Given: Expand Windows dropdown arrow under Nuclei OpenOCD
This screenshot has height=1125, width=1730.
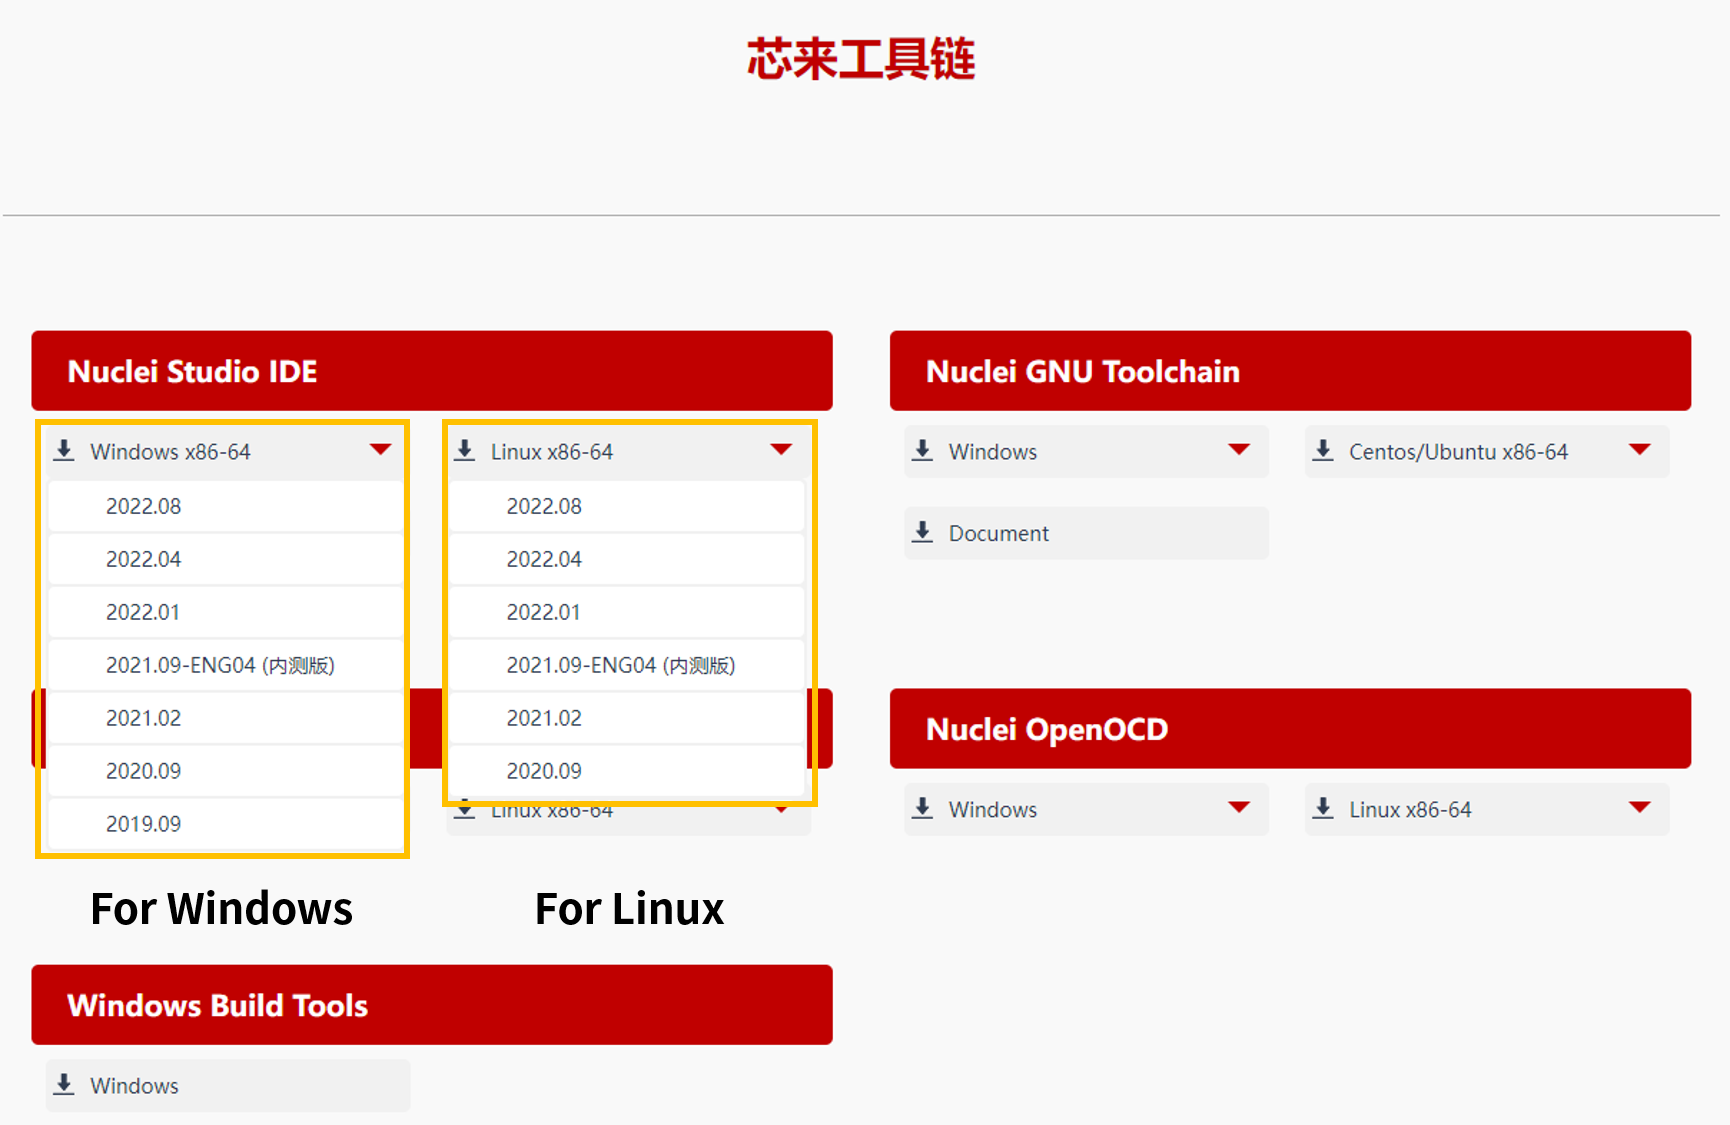Looking at the screenshot, I should click(x=1239, y=807).
